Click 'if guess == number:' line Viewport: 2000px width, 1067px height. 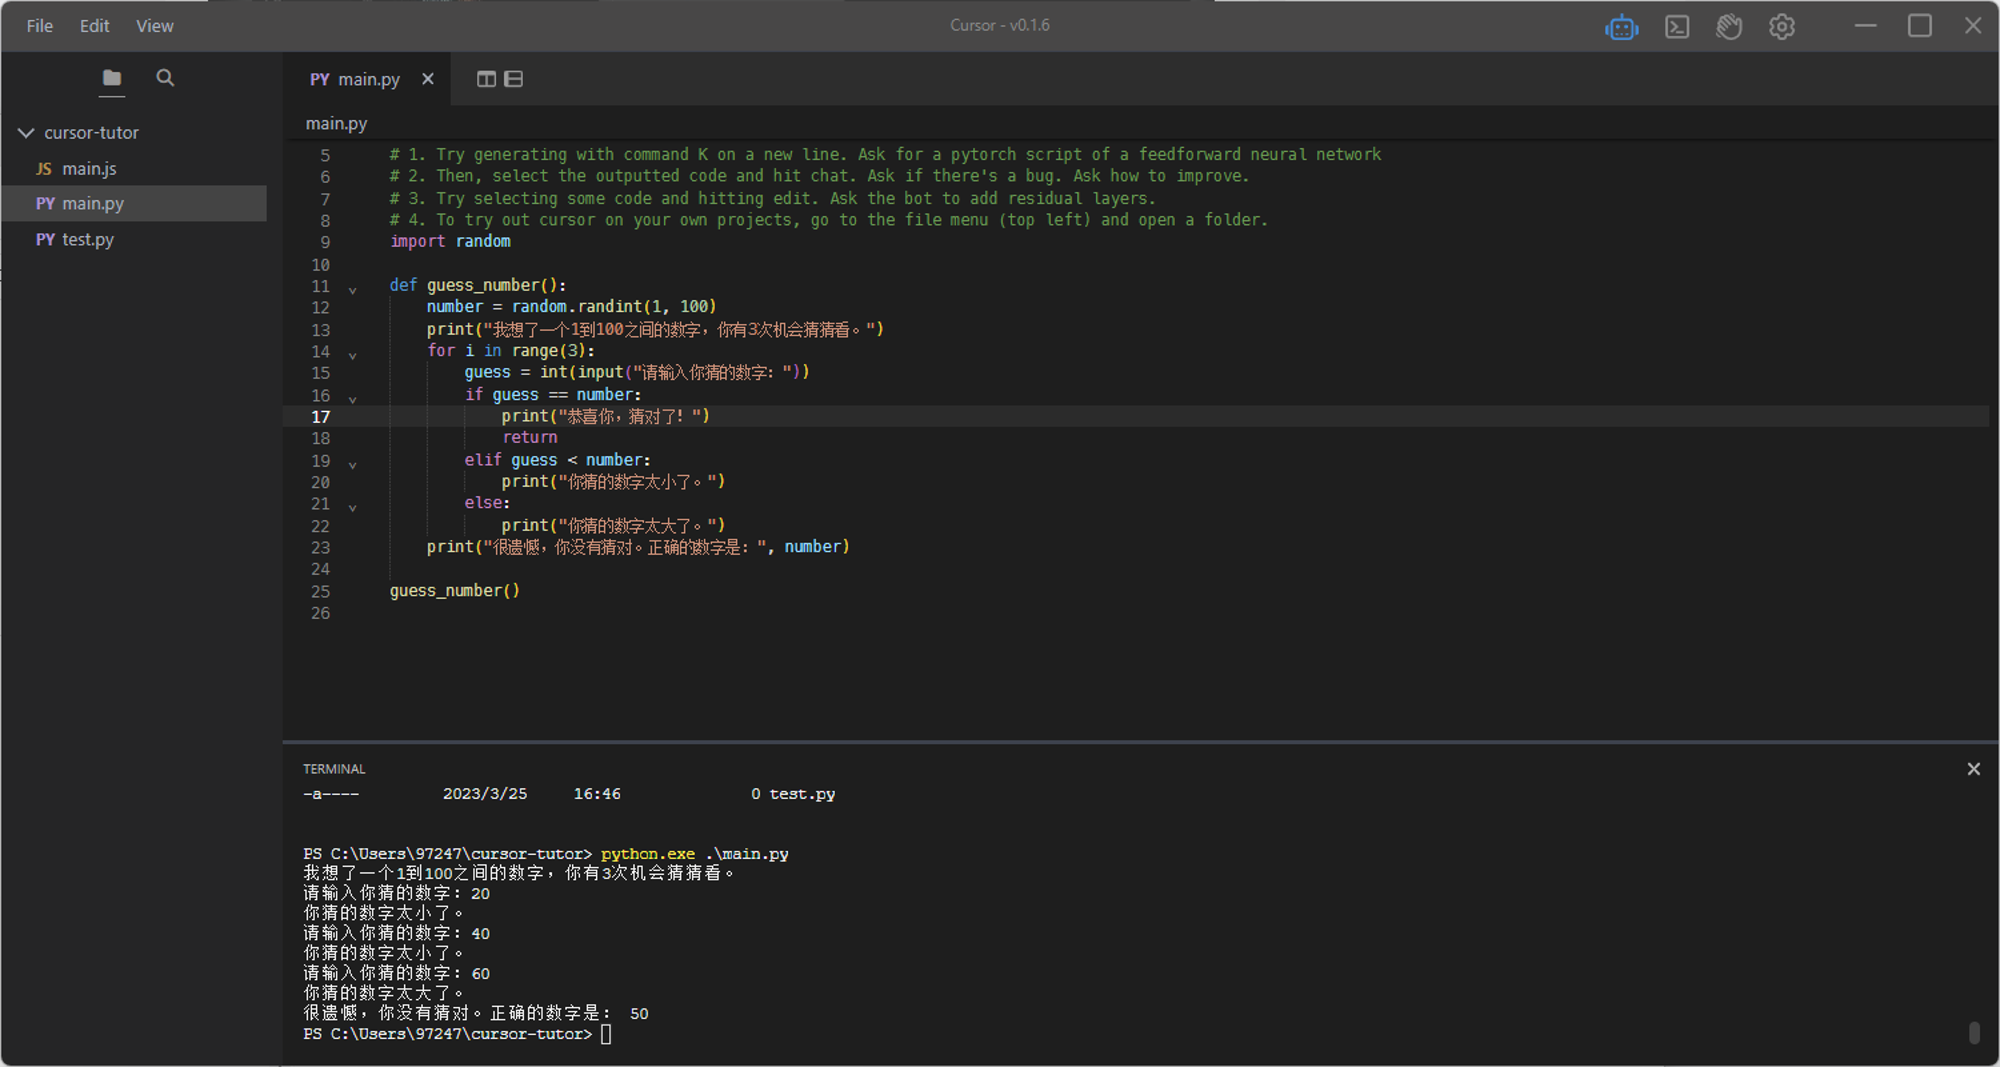(x=553, y=395)
